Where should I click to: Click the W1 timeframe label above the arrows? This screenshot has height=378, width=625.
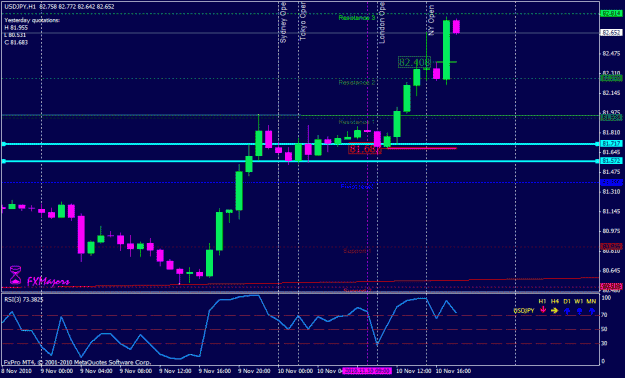579,301
